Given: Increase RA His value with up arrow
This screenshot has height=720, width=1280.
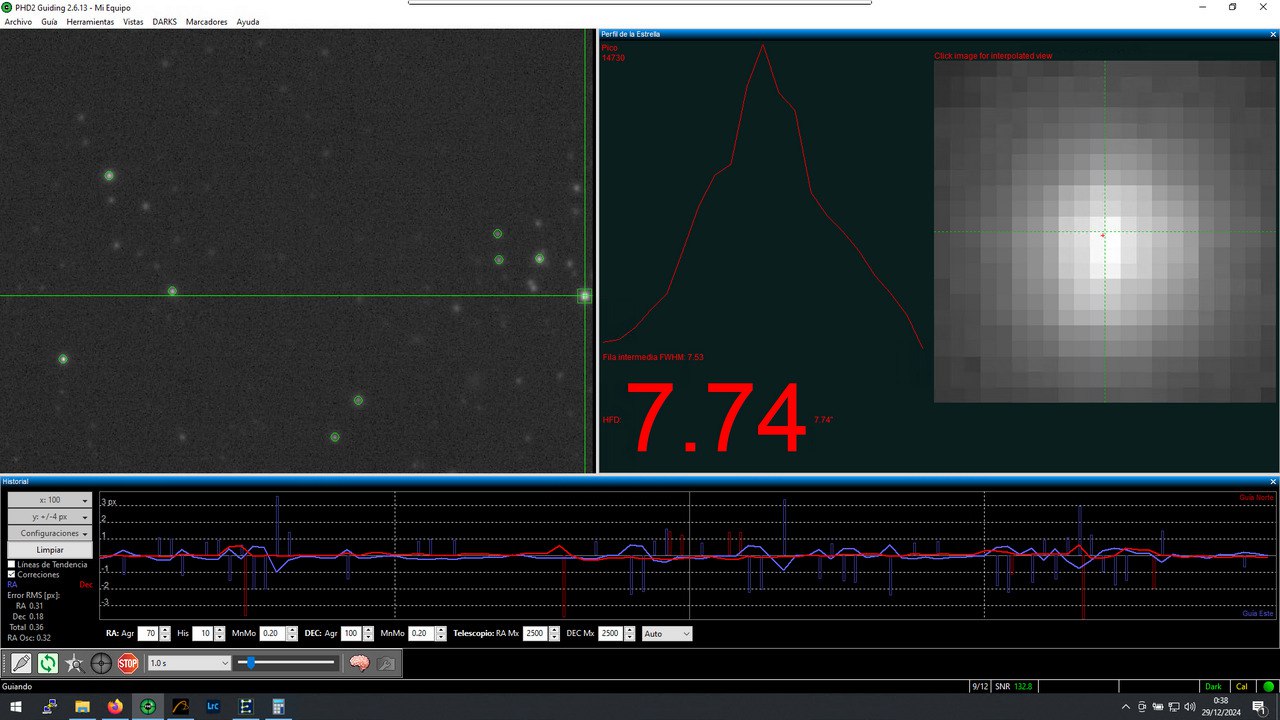Looking at the screenshot, I should tap(220, 630).
